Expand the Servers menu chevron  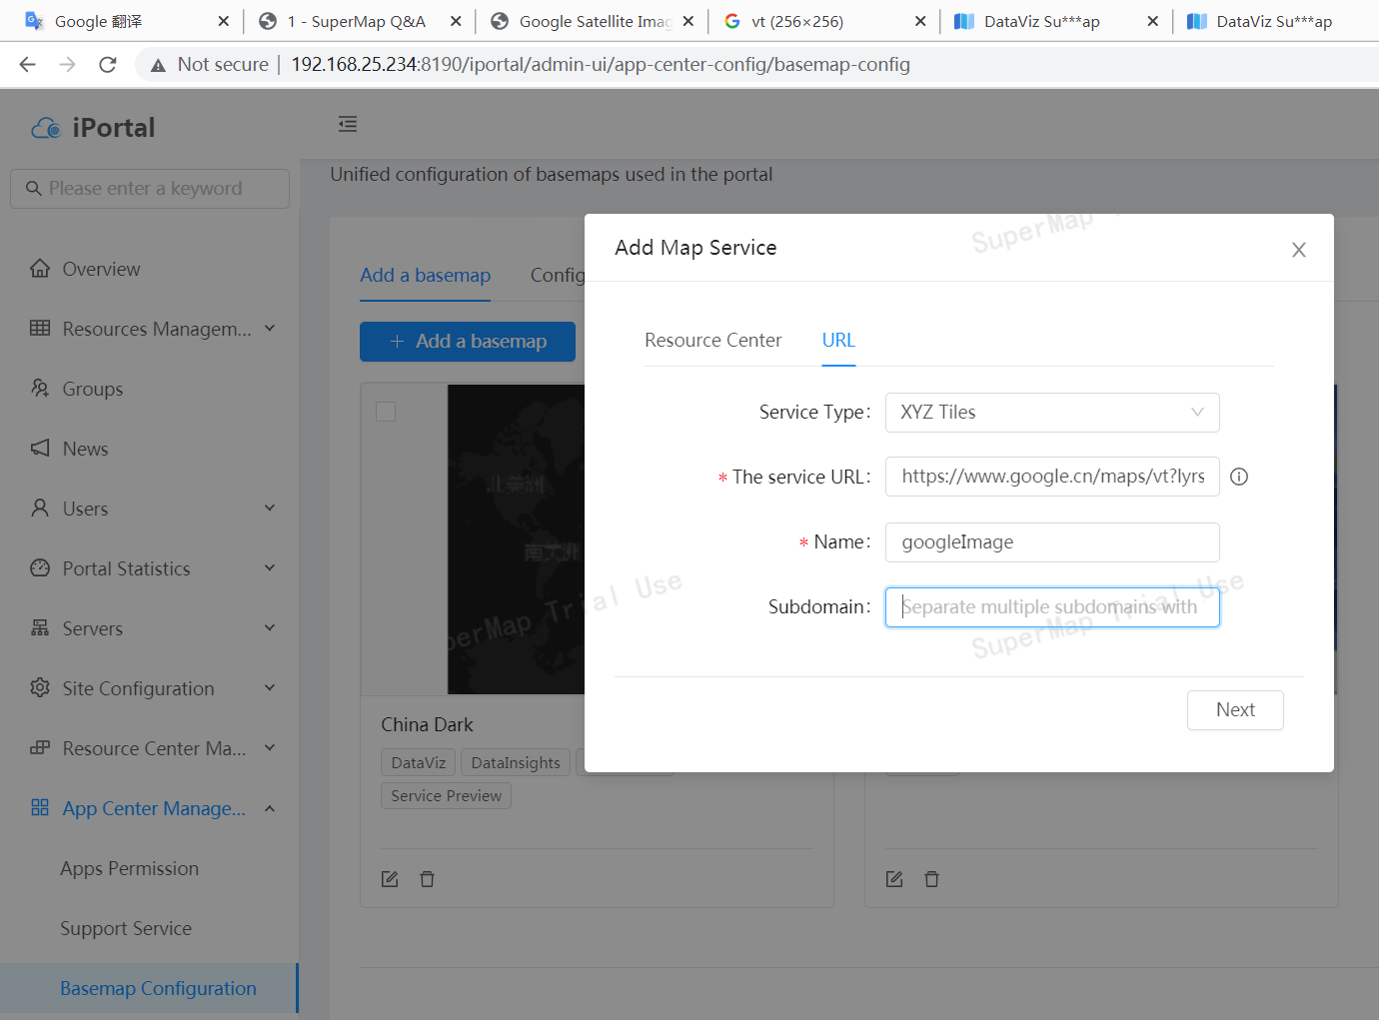[270, 628]
